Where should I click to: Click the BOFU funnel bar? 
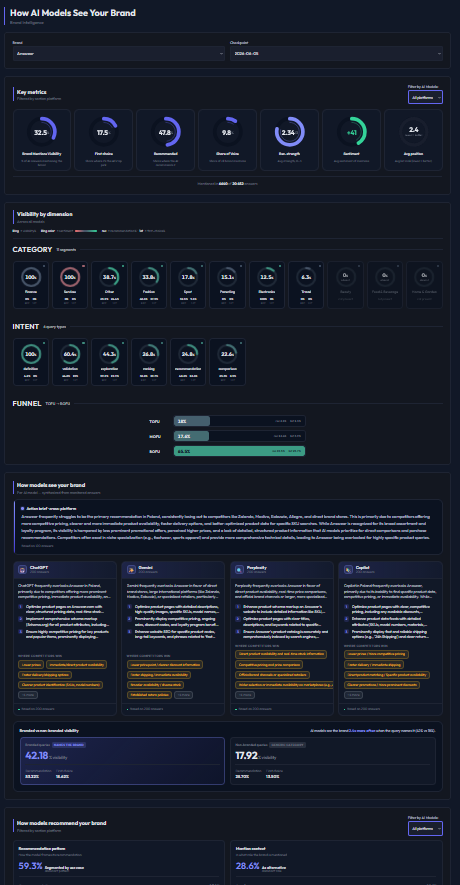tap(239, 451)
